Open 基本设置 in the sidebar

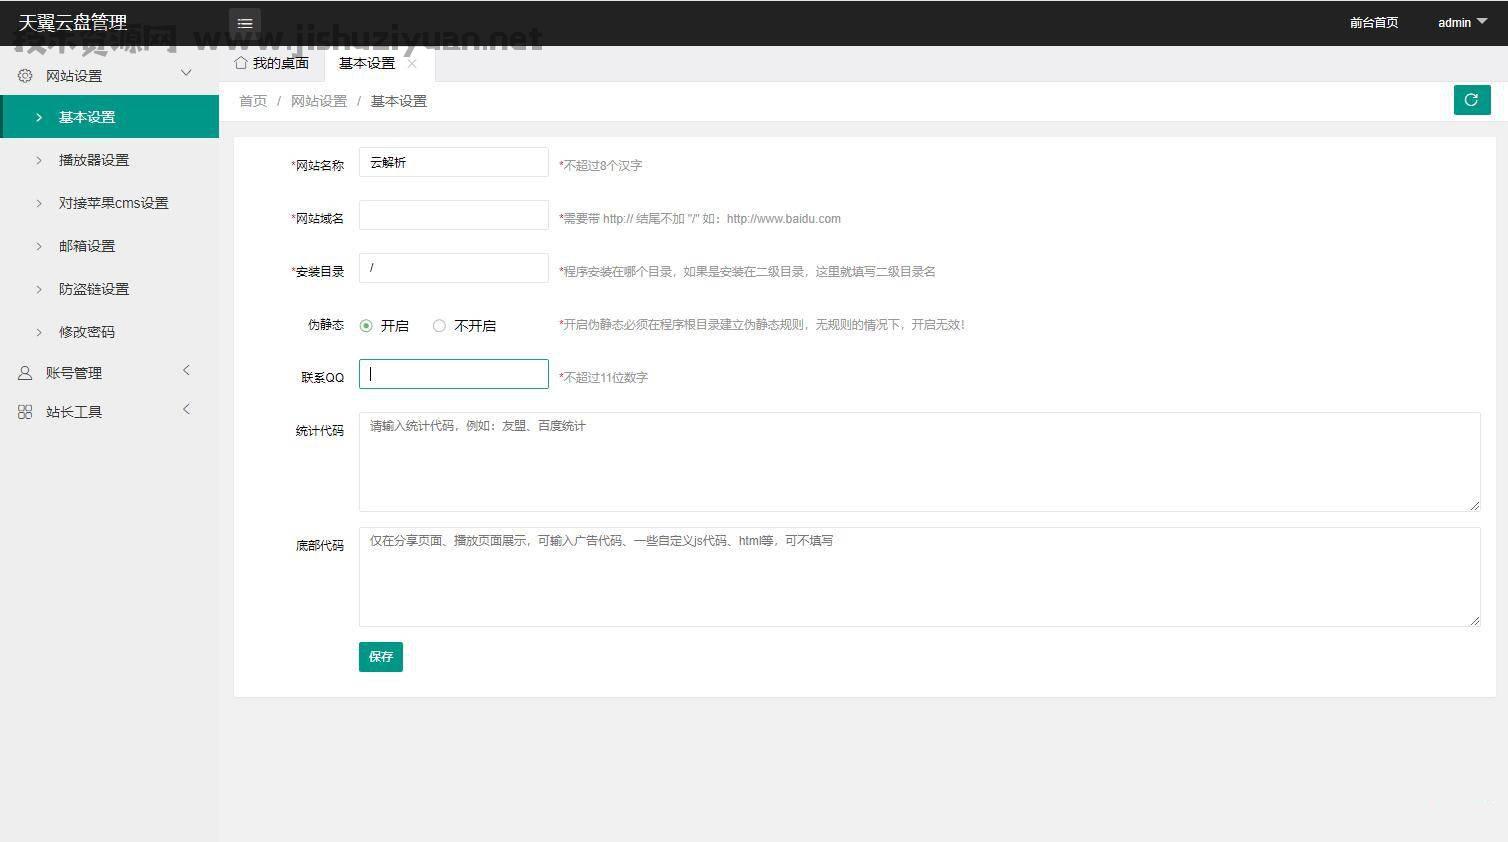[x=110, y=117]
